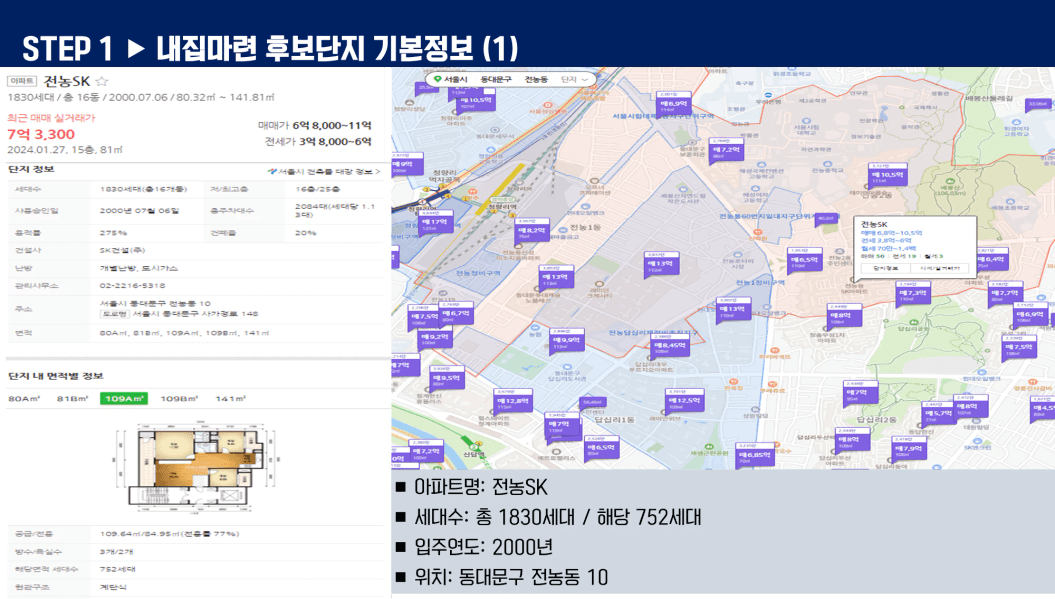Click the 매 6.4억 listing marker
Viewport: 1055px width, 599px height.
[991, 260]
